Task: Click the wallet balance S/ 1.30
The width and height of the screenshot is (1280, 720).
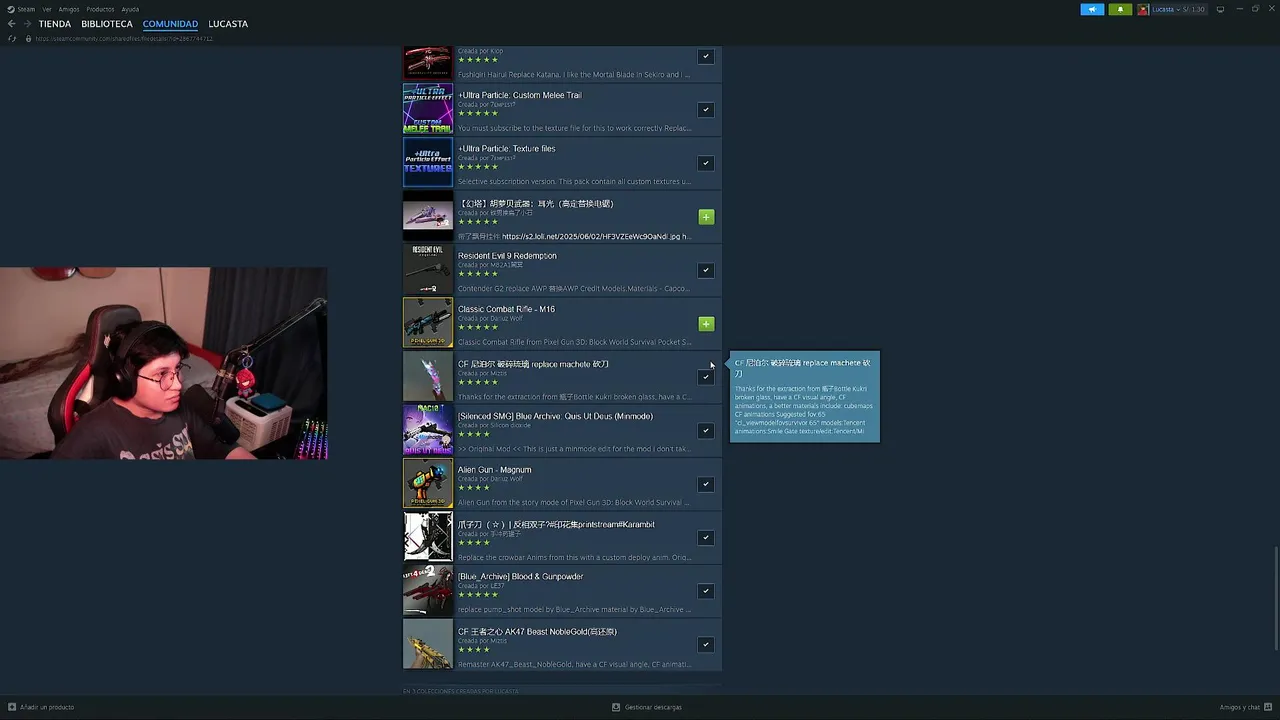Action: (1194, 9)
